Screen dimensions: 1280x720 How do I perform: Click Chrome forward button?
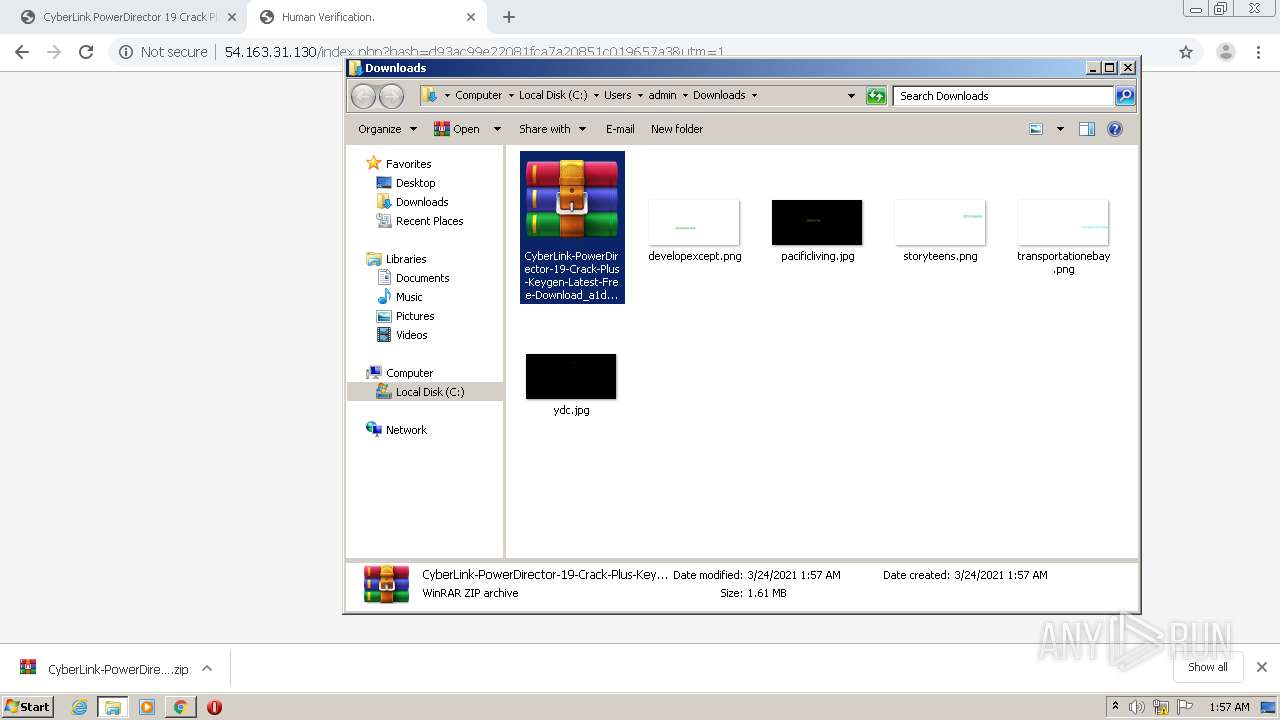point(54,52)
